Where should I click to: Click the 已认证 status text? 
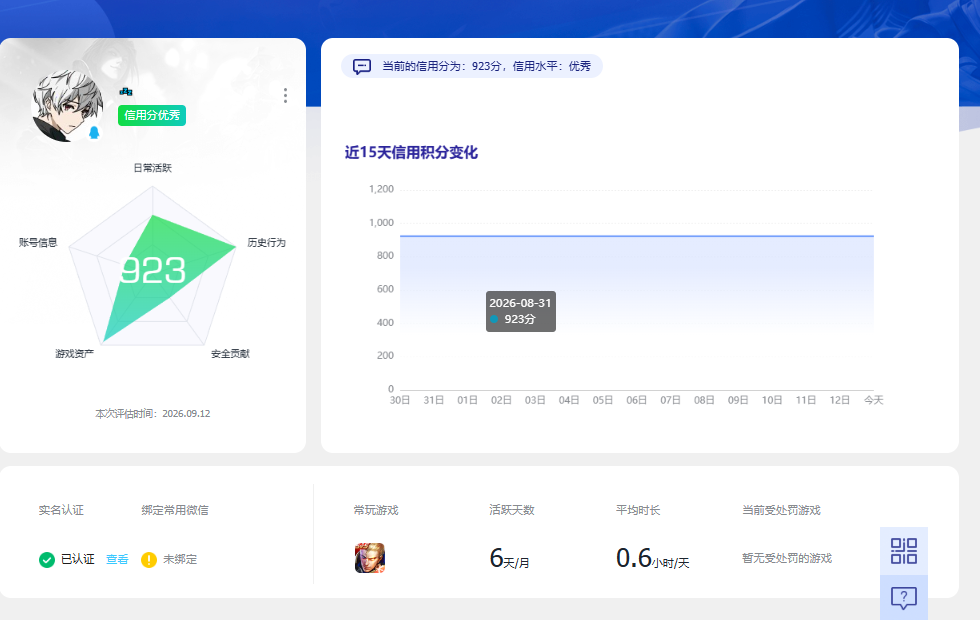[78, 559]
